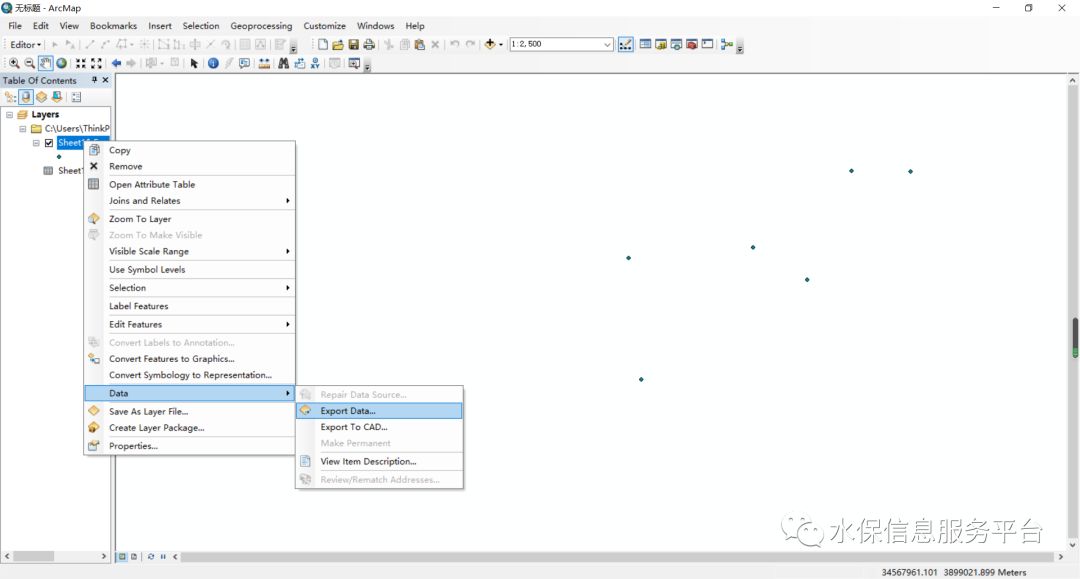Image resolution: width=1080 pixels, height=579 pixels.
Task: Click the Fixed Zoom Out icon
Action: click(x=96, y=63)
